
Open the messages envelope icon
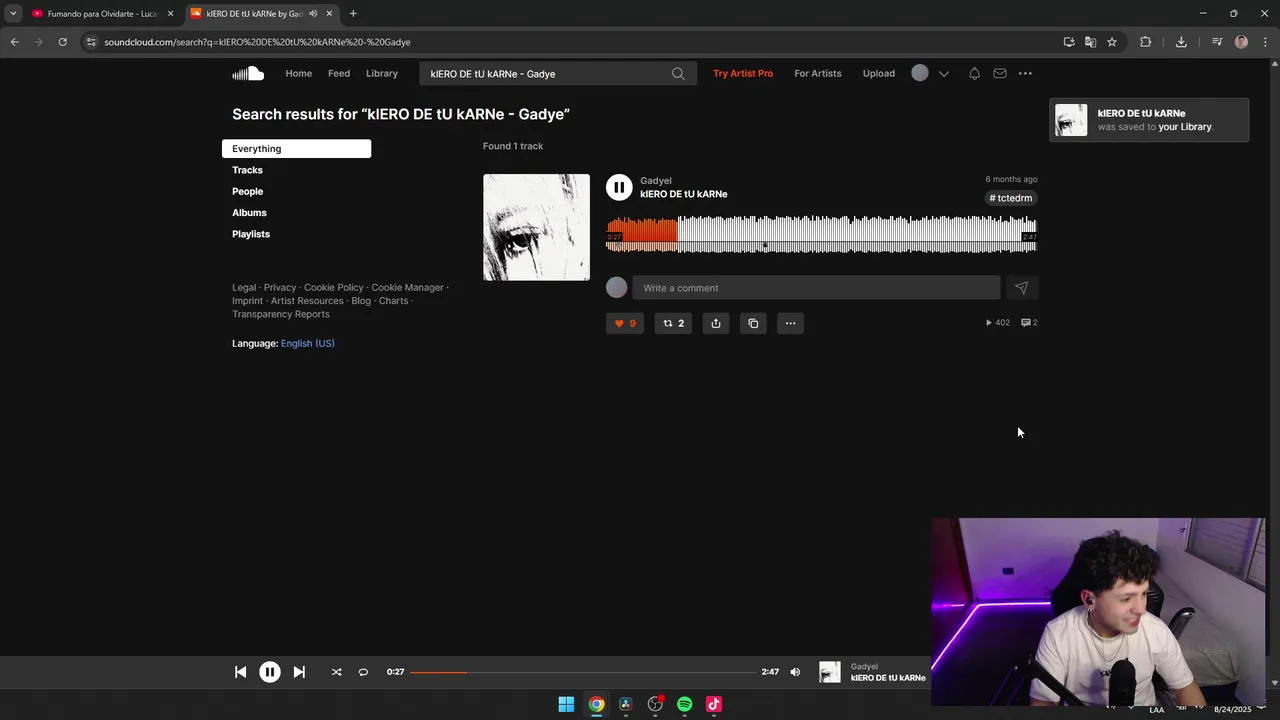click(x=1000, y=73)
